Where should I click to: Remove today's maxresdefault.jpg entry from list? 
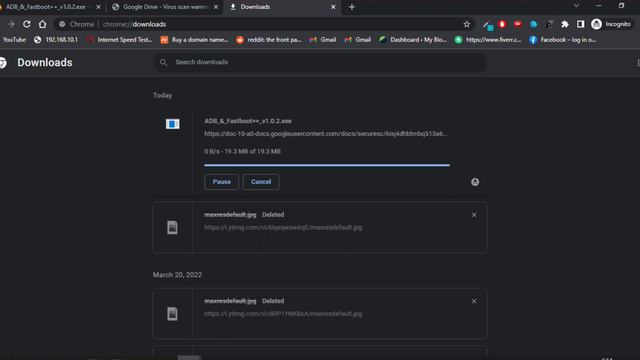[x=474, y=215]
